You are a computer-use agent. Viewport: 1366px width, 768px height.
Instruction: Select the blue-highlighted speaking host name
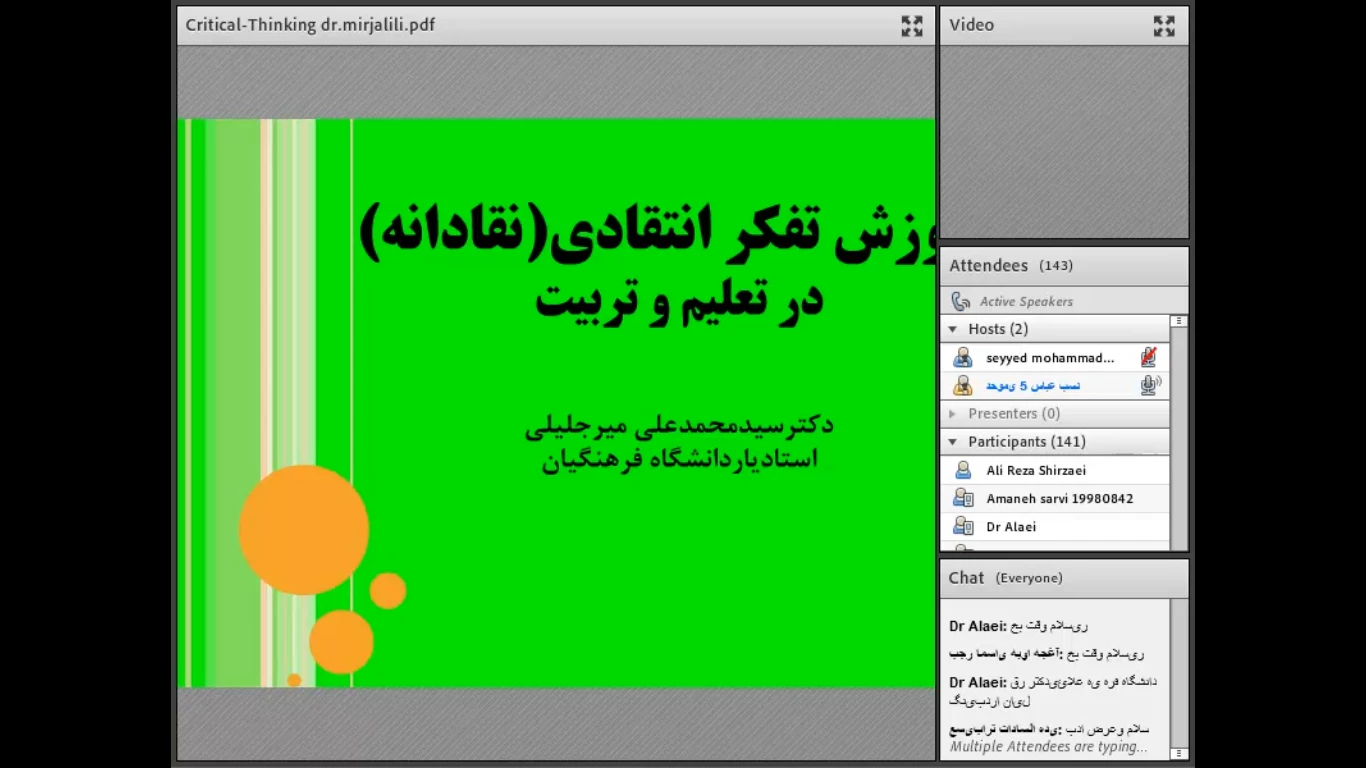pyautogui.click(x=1032, y=385)
